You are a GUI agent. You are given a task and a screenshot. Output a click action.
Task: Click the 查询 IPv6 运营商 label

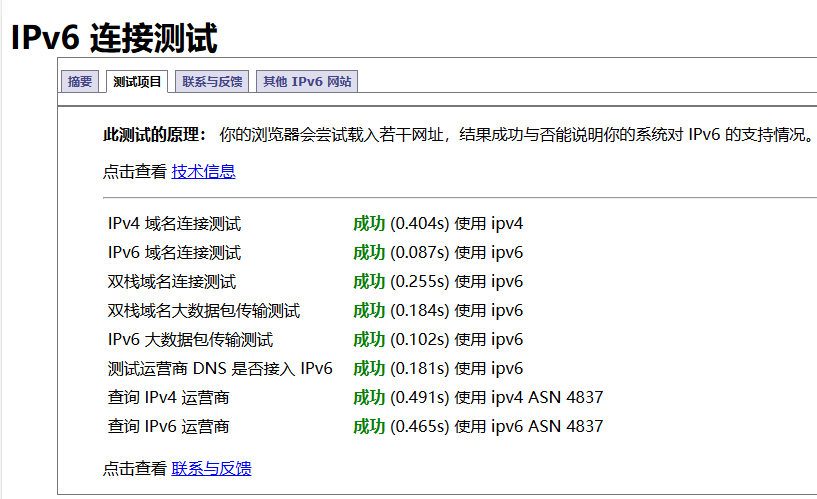click(168, 427)
